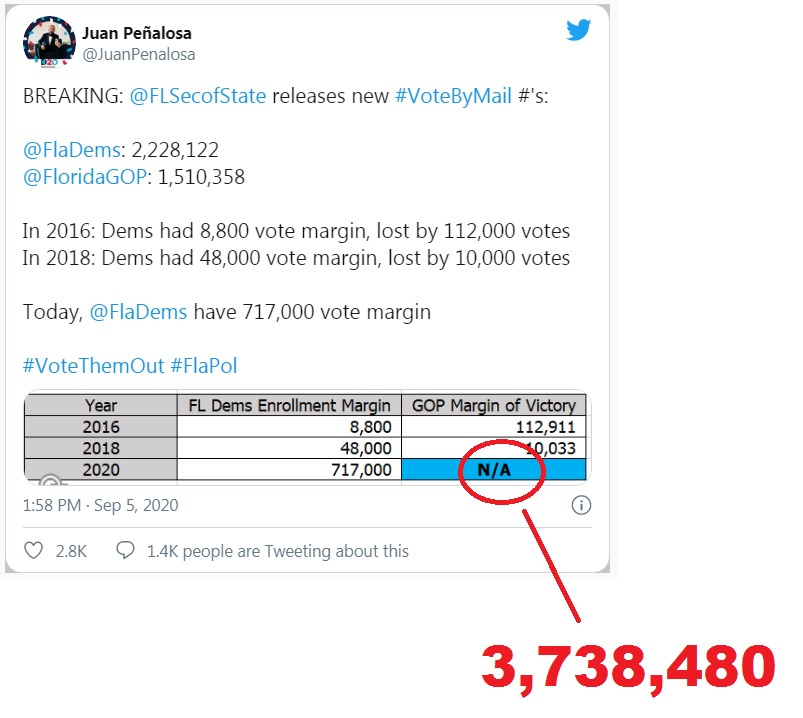Click '1.4K people are Tweeting about this'

click(276, 550)
